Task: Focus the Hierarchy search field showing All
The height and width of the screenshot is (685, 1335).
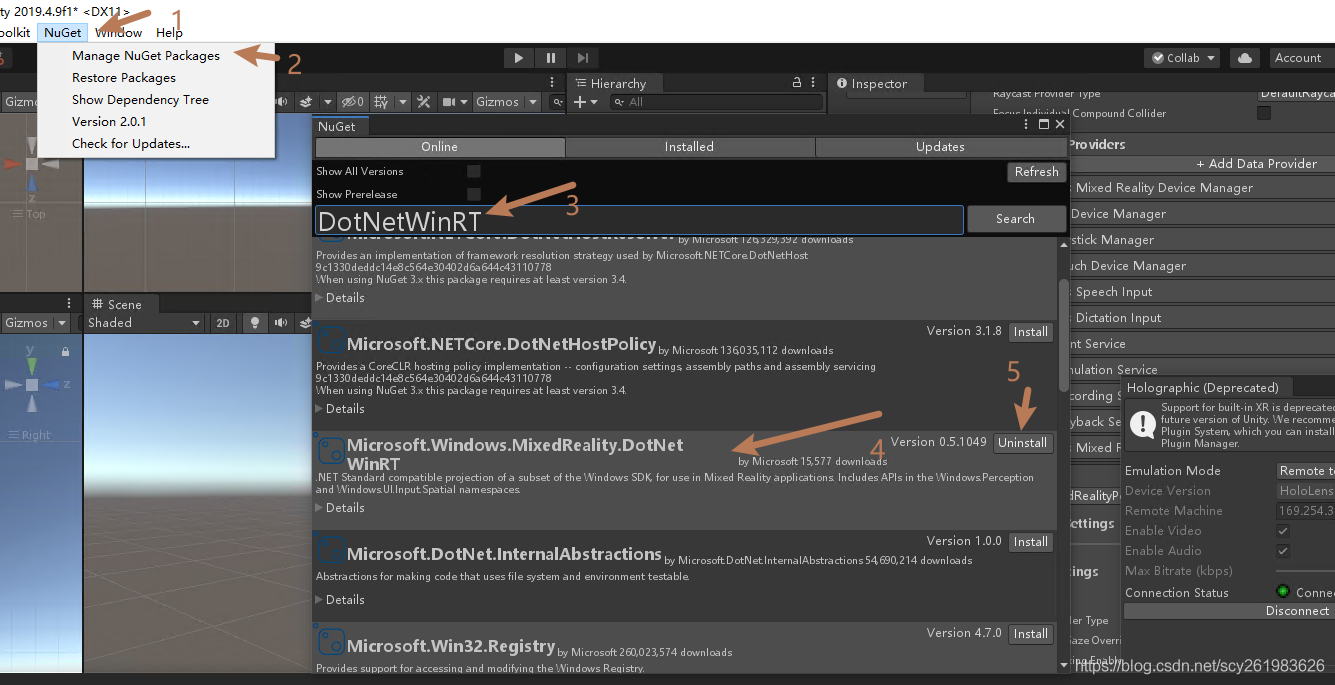Action: (716, 102)
